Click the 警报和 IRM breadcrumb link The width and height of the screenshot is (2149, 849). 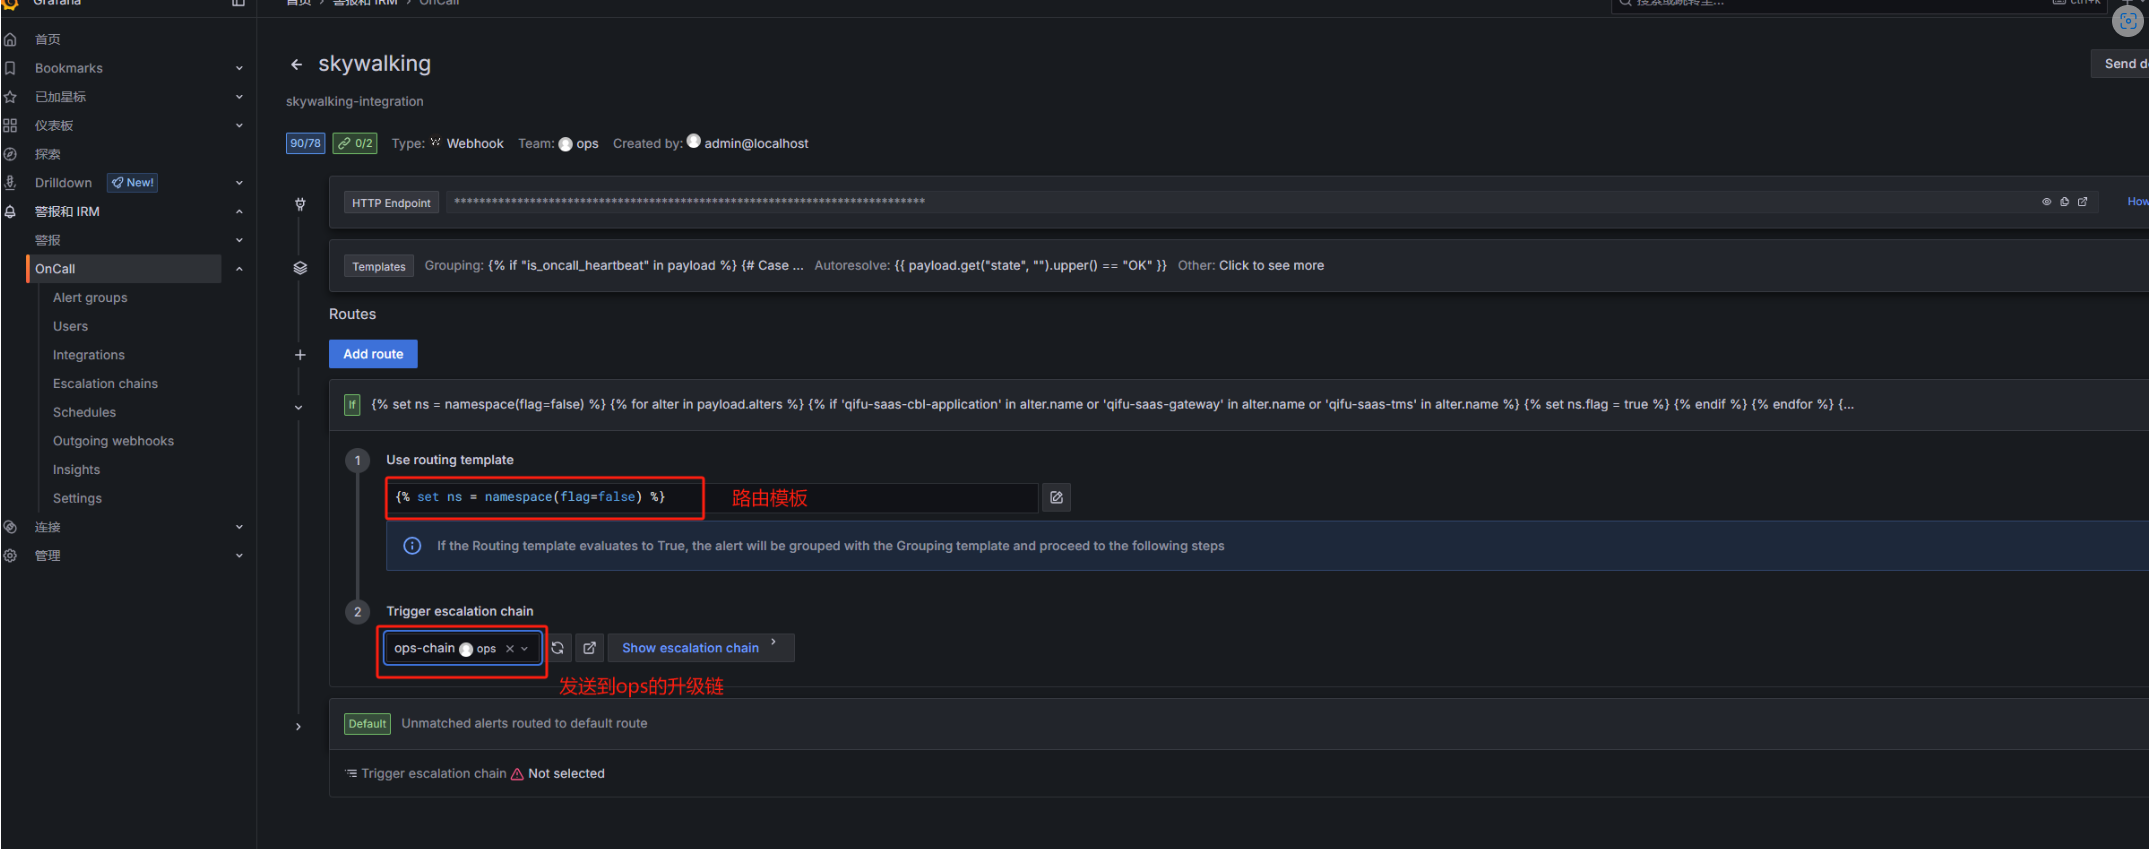click(365, 3)
